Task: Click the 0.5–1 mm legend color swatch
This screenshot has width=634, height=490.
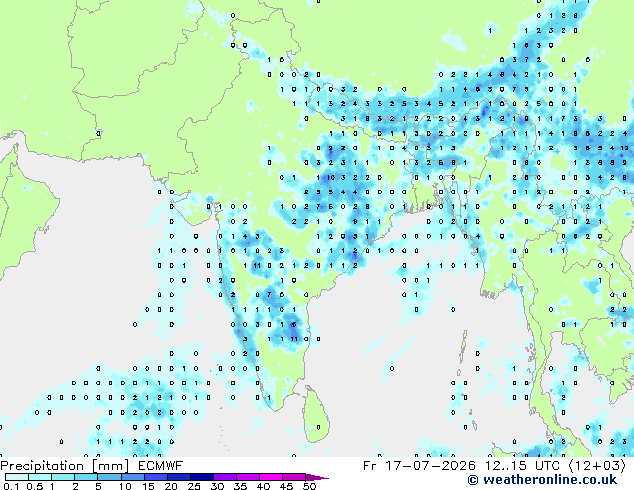Action: (40, 477)
